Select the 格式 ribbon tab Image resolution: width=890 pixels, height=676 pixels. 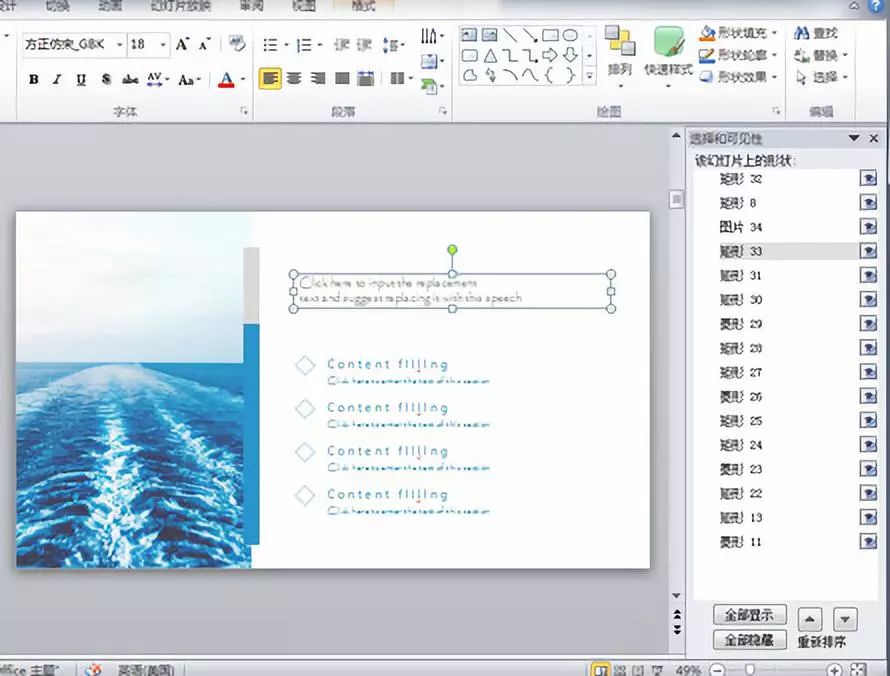coord(364,6)
